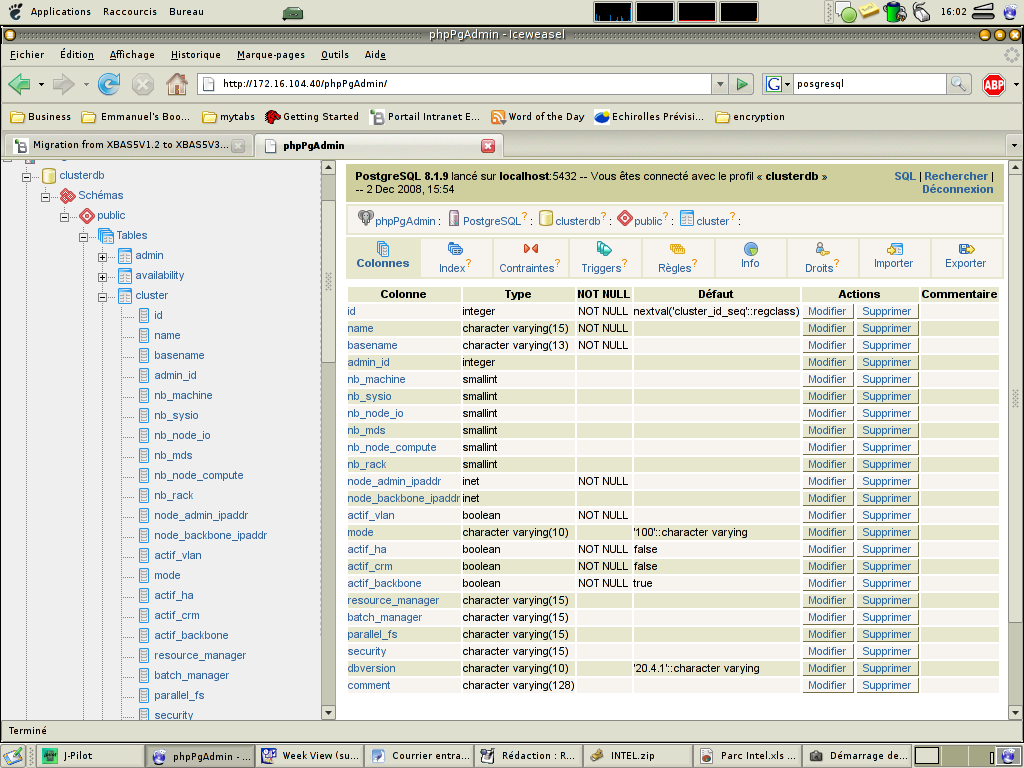Click the Info tab icon
The height and width of the screenshot is (768, 1024).
750,249
